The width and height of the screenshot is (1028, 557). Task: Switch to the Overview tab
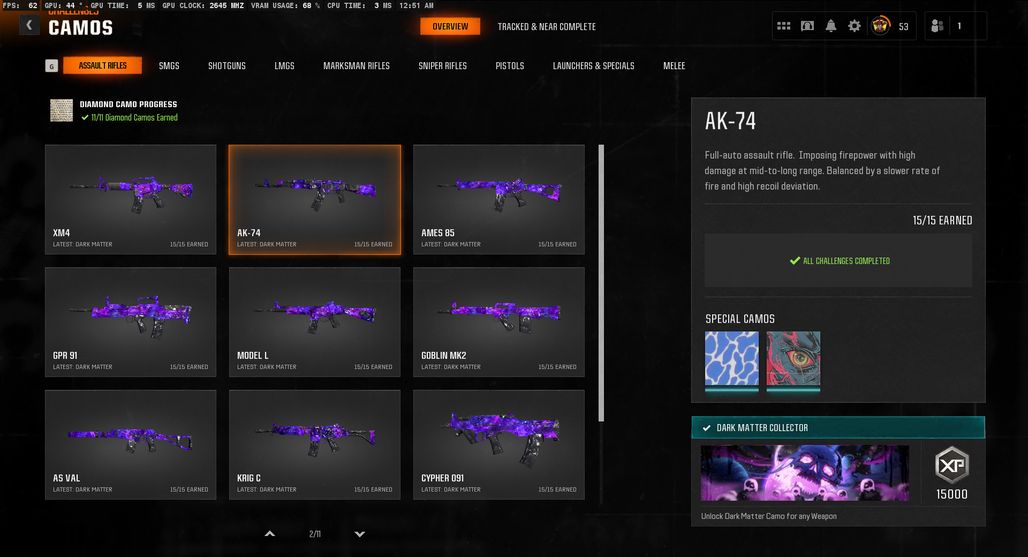point(450,26)
